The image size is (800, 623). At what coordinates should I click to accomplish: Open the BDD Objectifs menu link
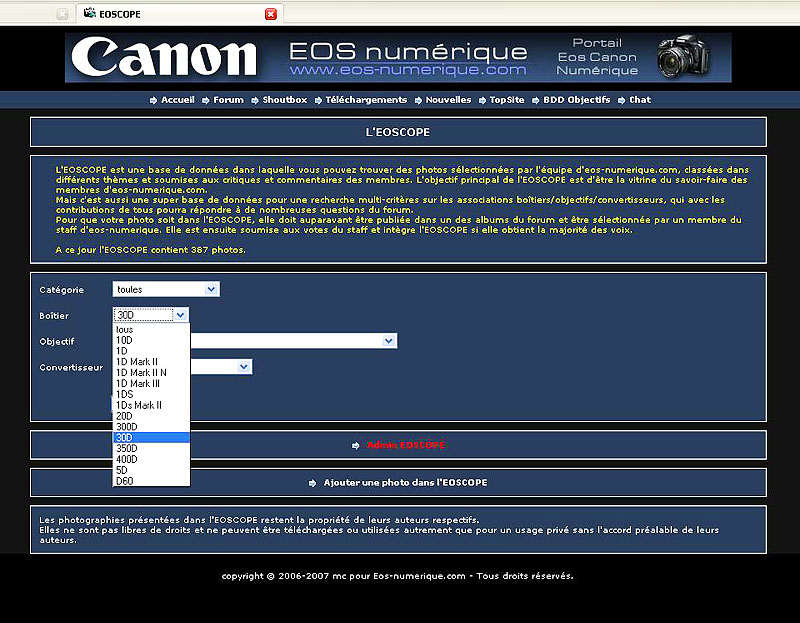[x=577, y=99]
